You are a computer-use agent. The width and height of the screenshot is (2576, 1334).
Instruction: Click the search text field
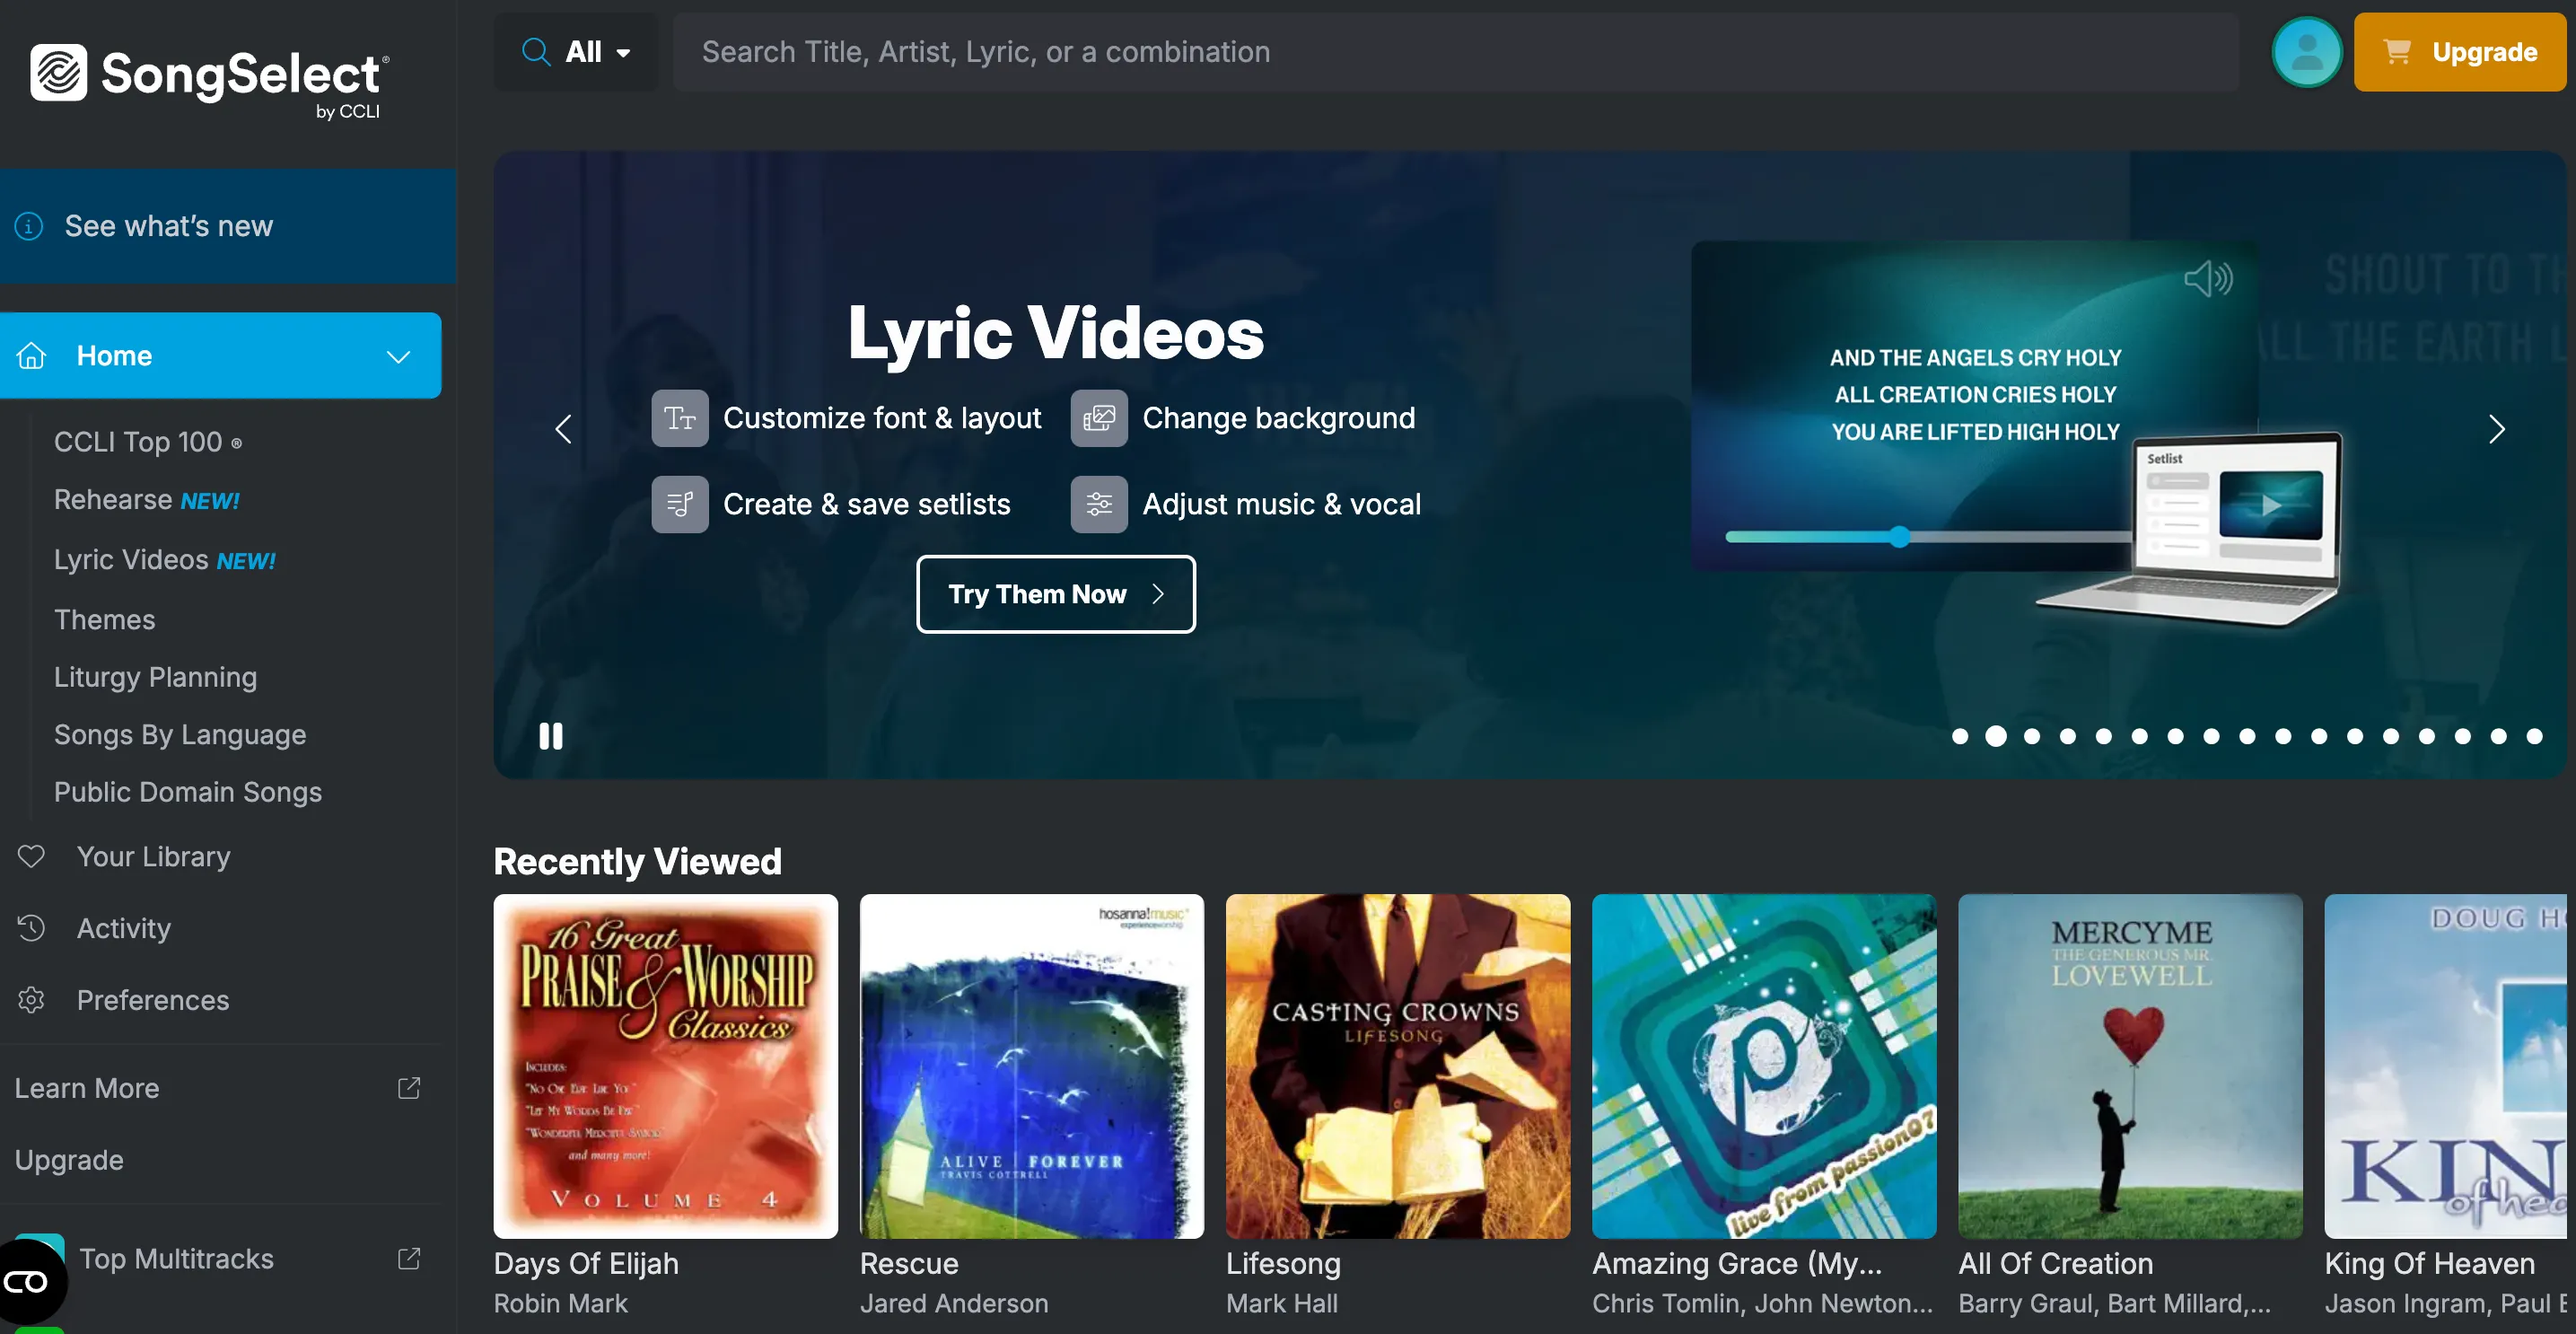pos(1455,52)
